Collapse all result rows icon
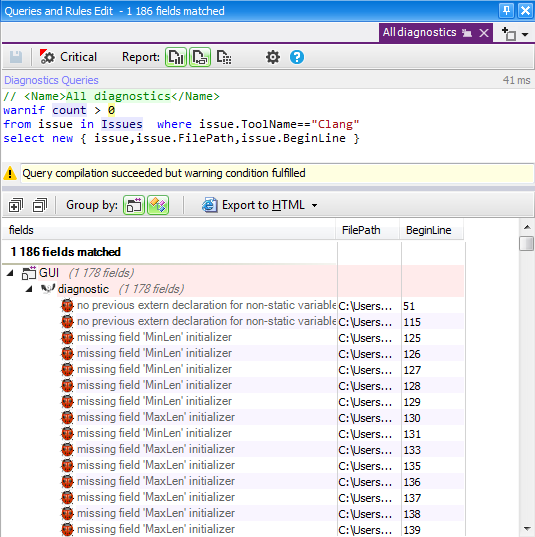 click(x=40, y=205)
